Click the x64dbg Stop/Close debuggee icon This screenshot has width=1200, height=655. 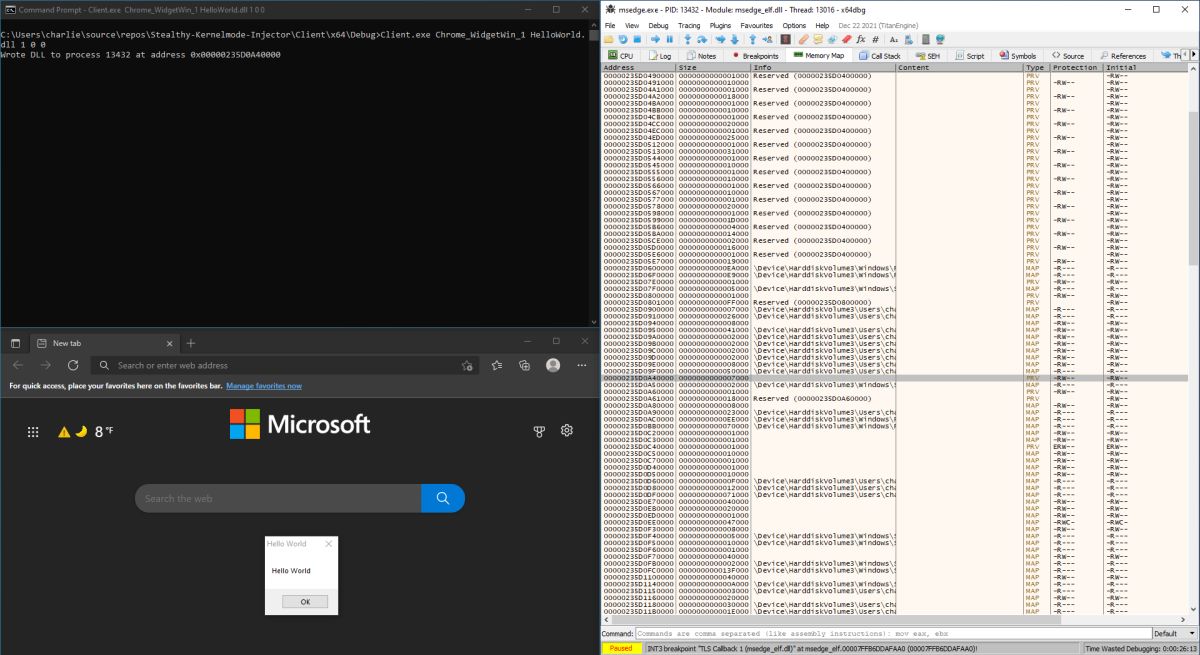coord(637,39)
